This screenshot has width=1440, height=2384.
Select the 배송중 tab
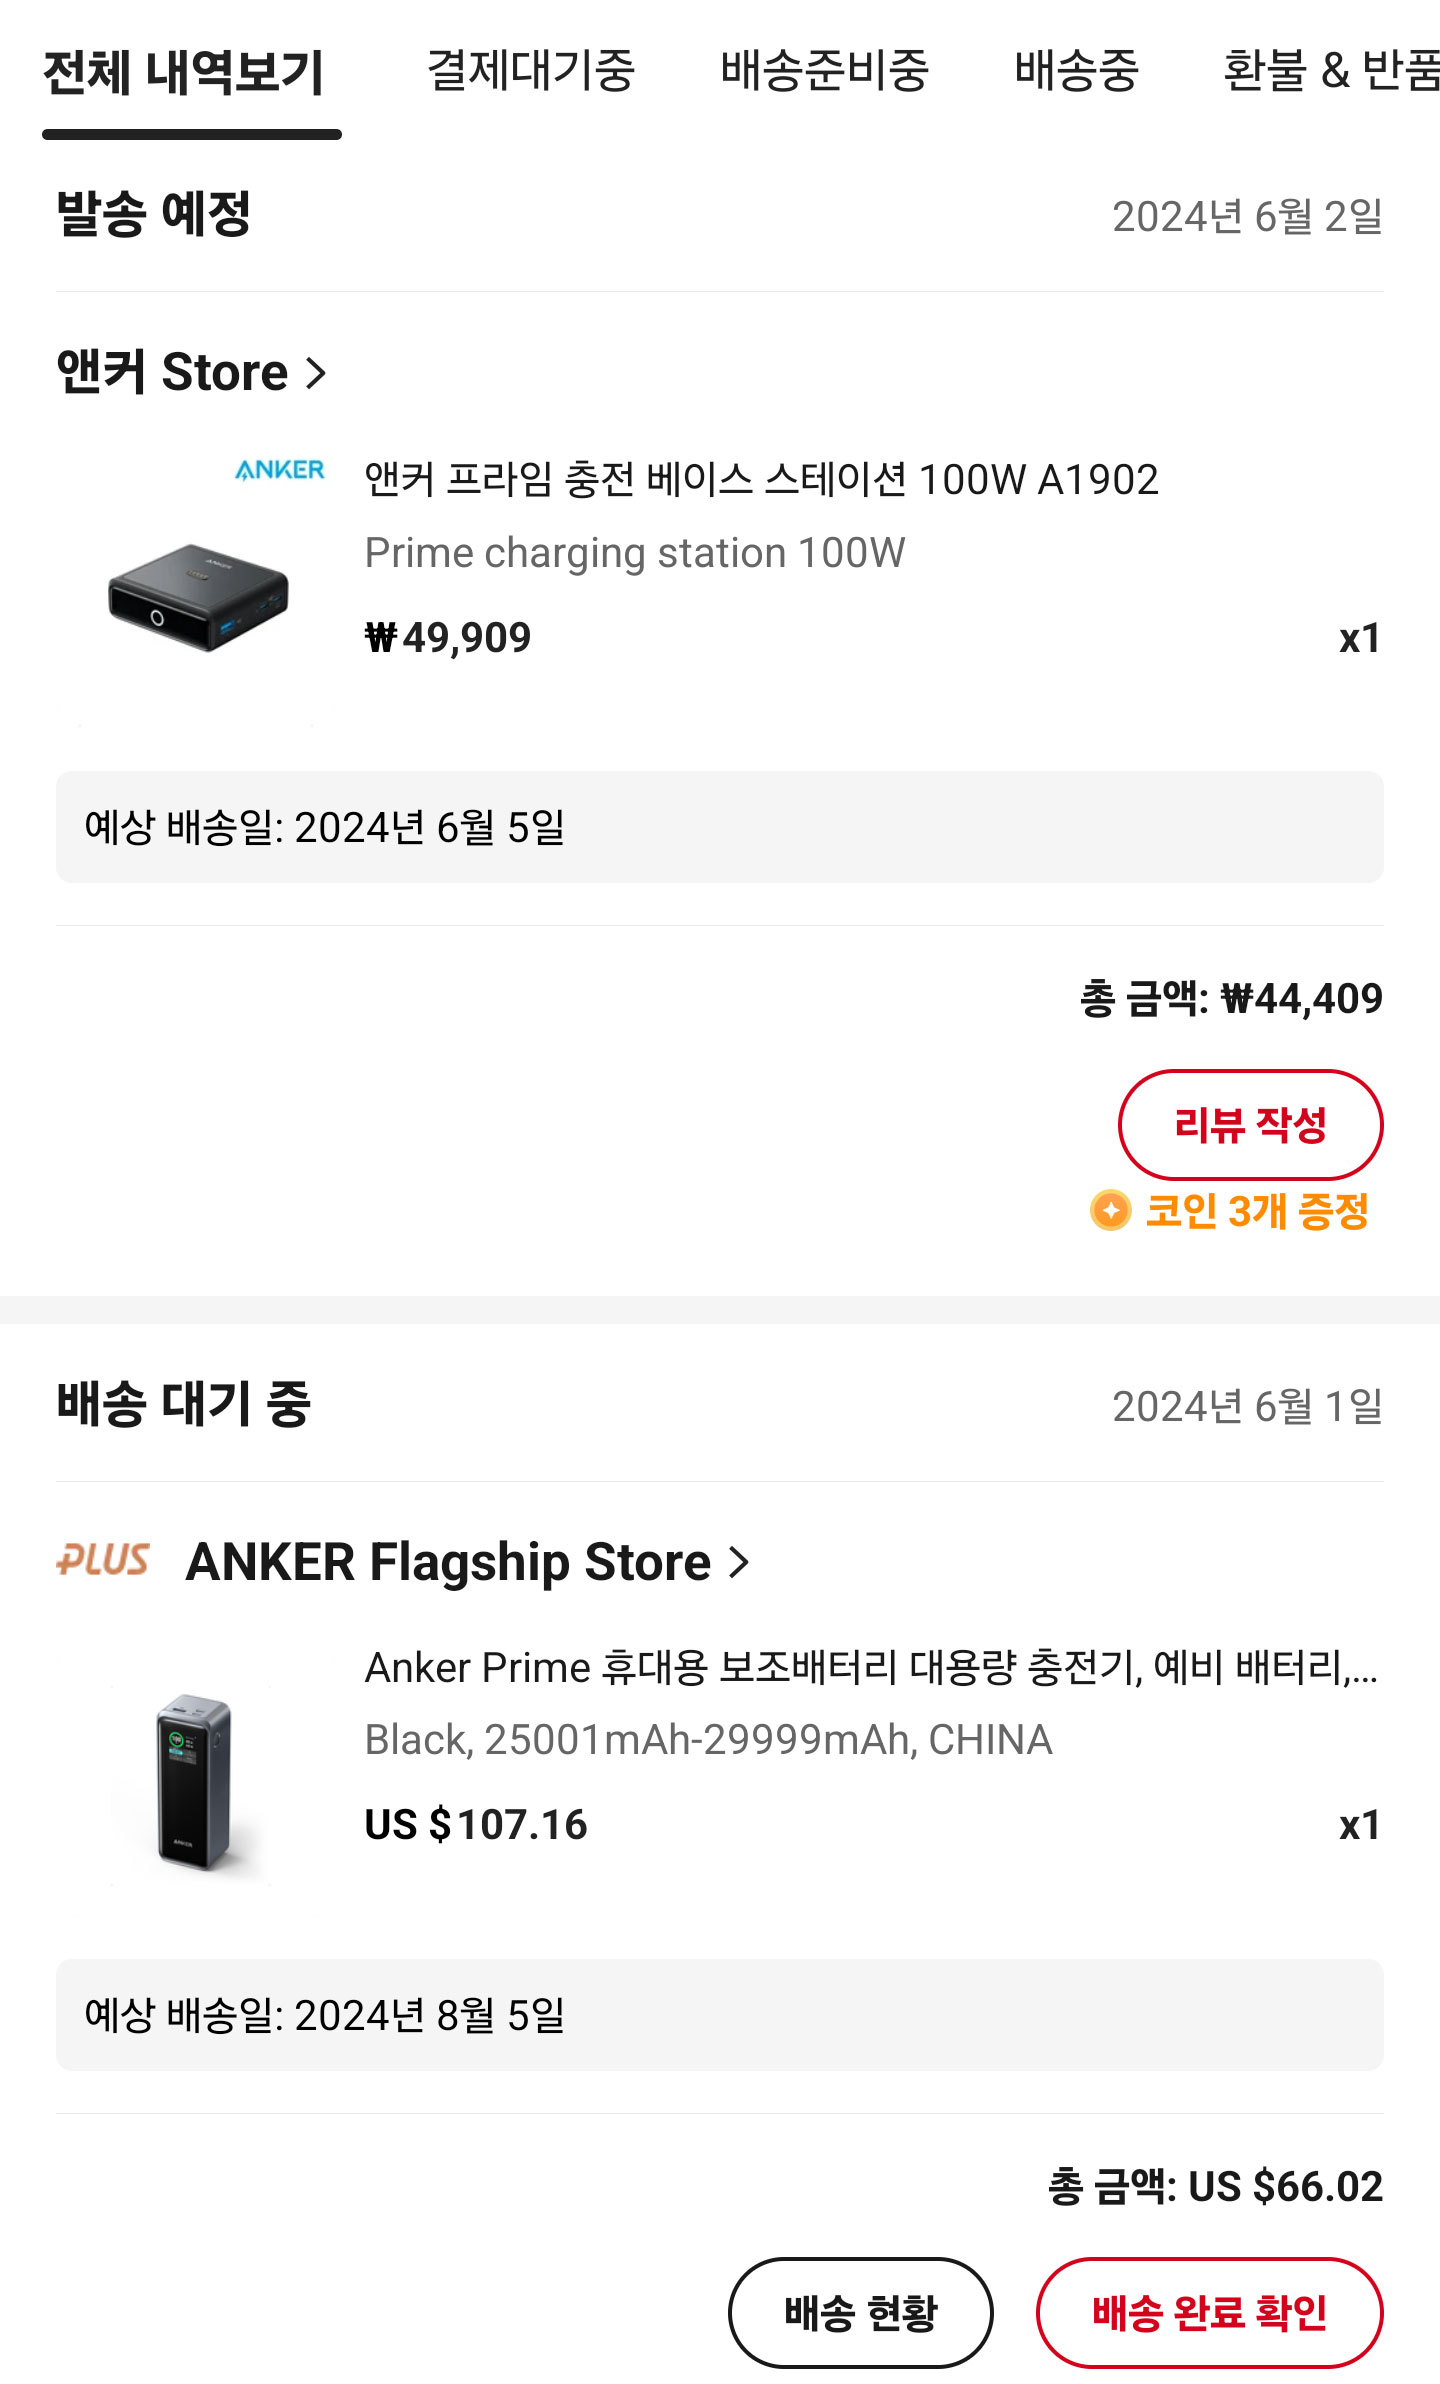tap(1077, 71)
